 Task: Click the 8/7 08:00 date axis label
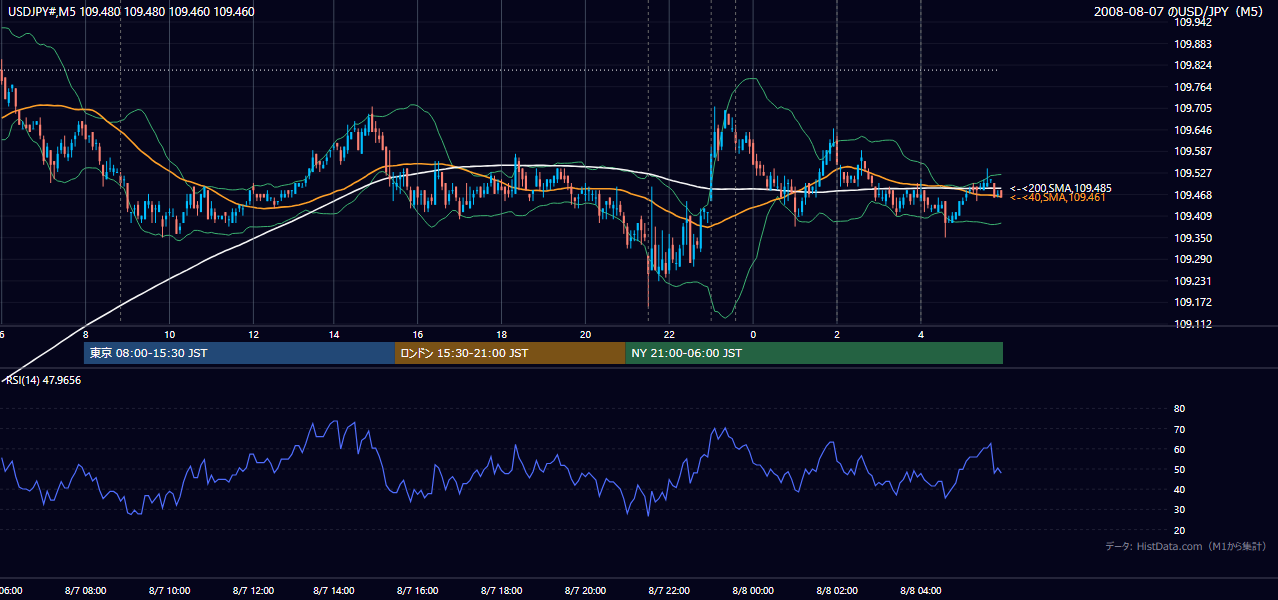click(x=85, y=591)
